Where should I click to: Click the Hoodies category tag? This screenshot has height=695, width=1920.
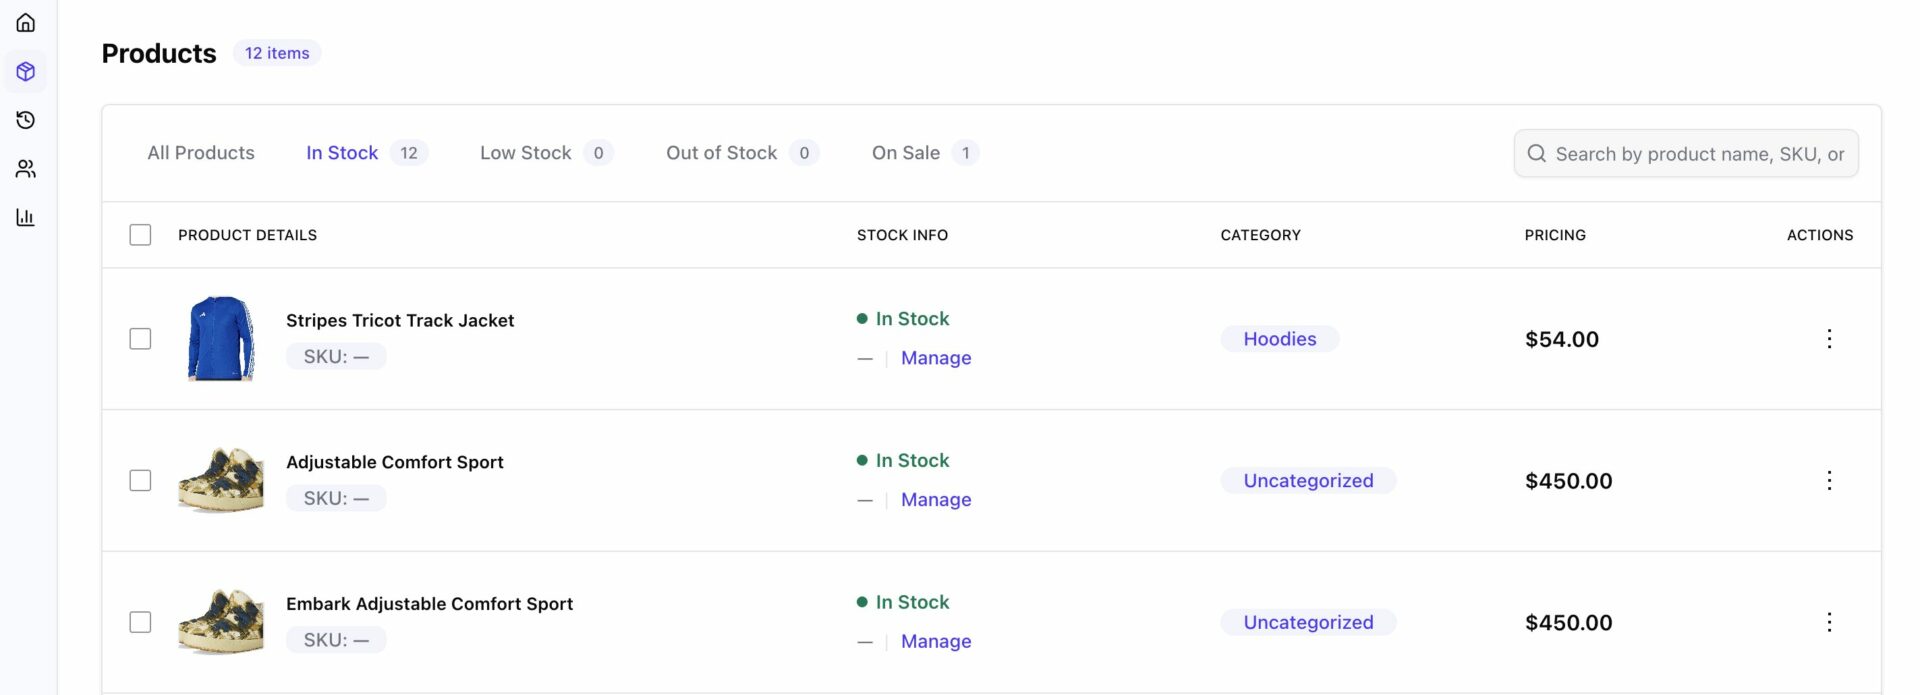[1280, 339]
